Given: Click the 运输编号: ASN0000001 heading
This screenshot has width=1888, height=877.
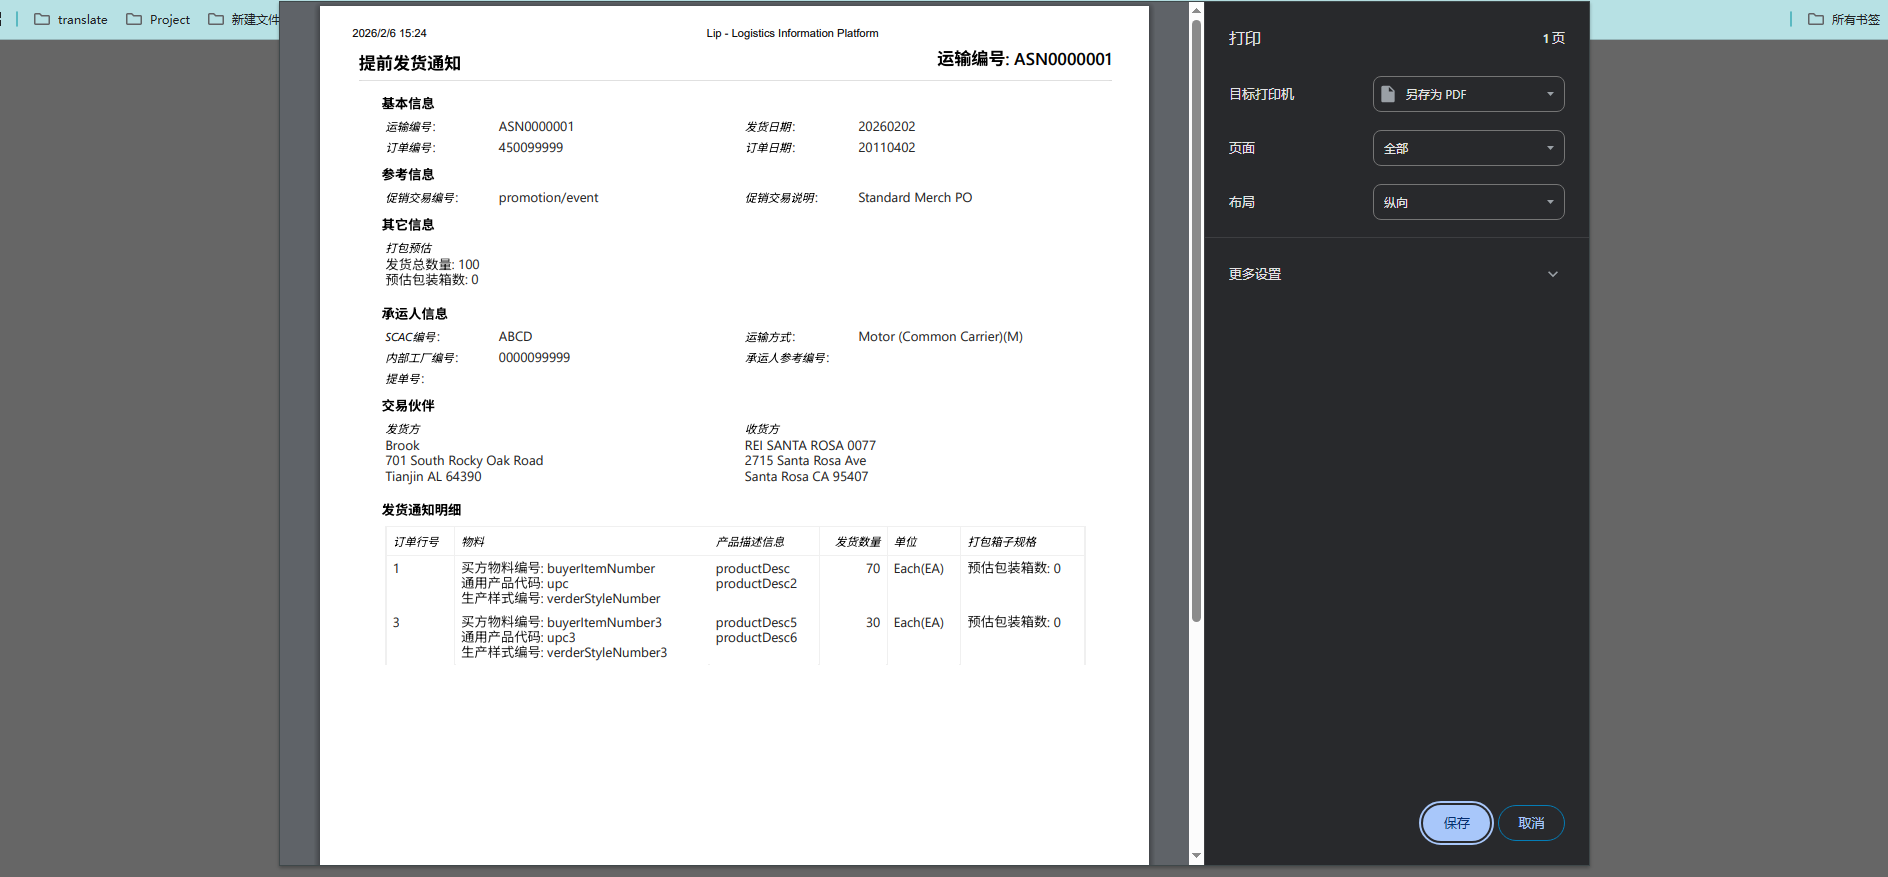Looking at the screenshot, I should 1024,59.
